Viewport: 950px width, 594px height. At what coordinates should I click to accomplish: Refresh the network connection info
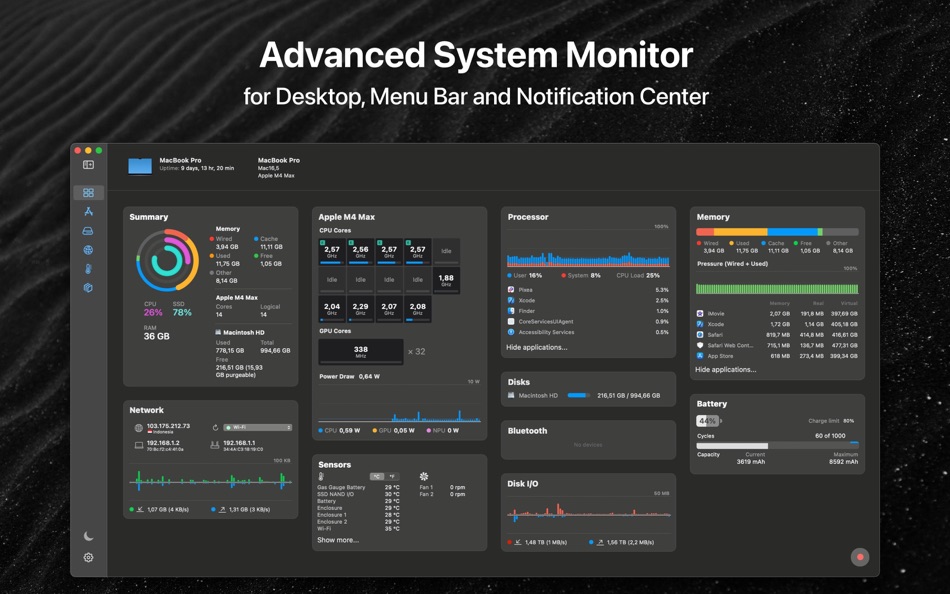pyautogui.click(x=215, y=427)
